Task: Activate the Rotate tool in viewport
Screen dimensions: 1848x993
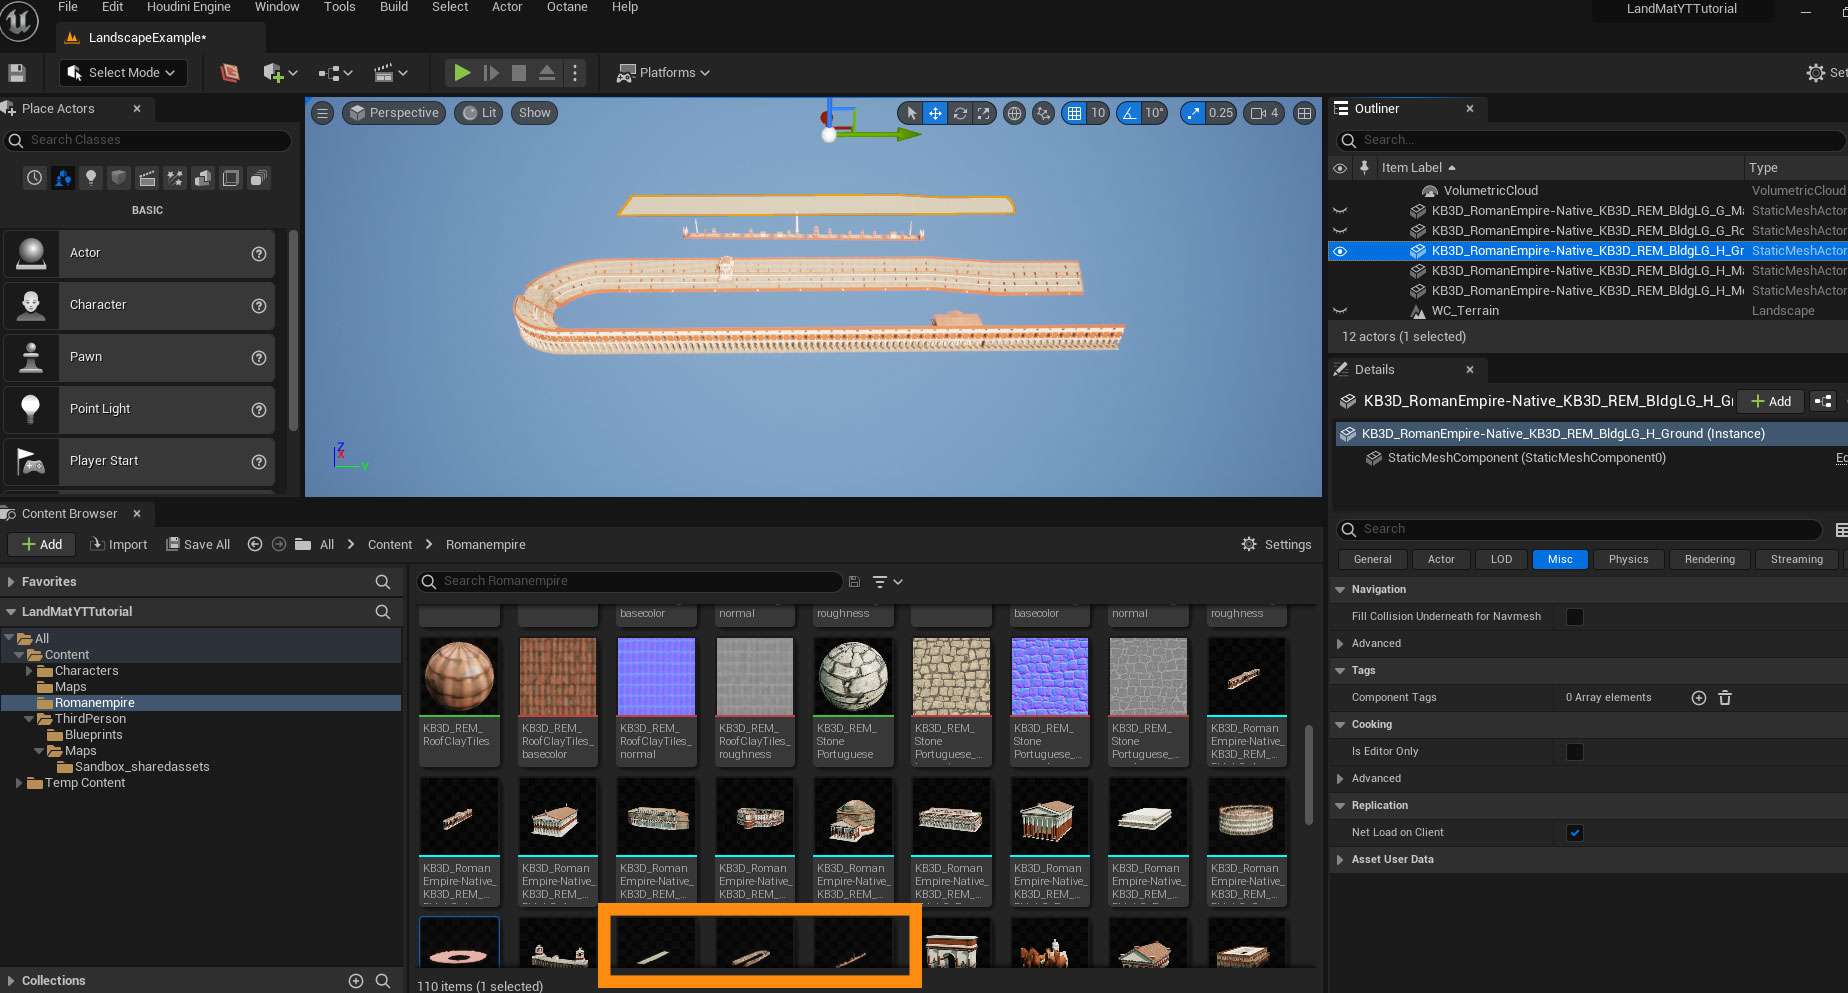Action: (960, 113)
